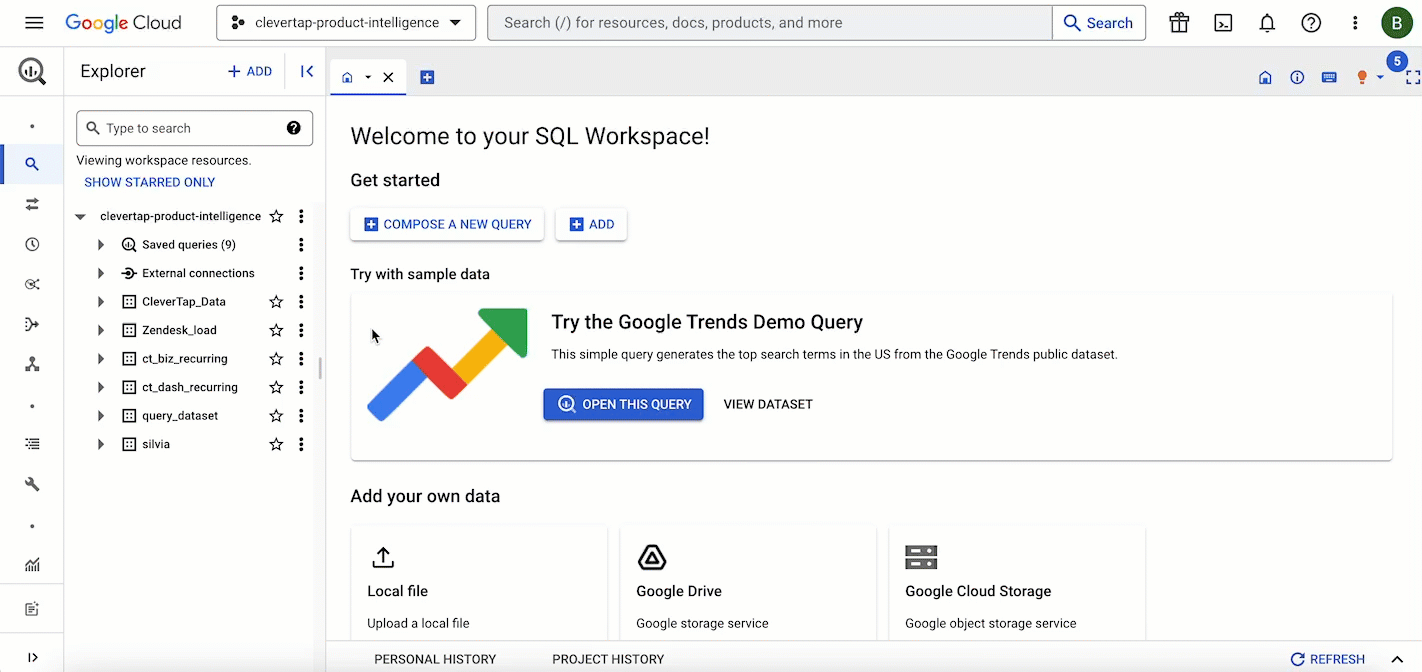Open the main navigation hamburger menu
1422x672 pixels.
(34, 23)
